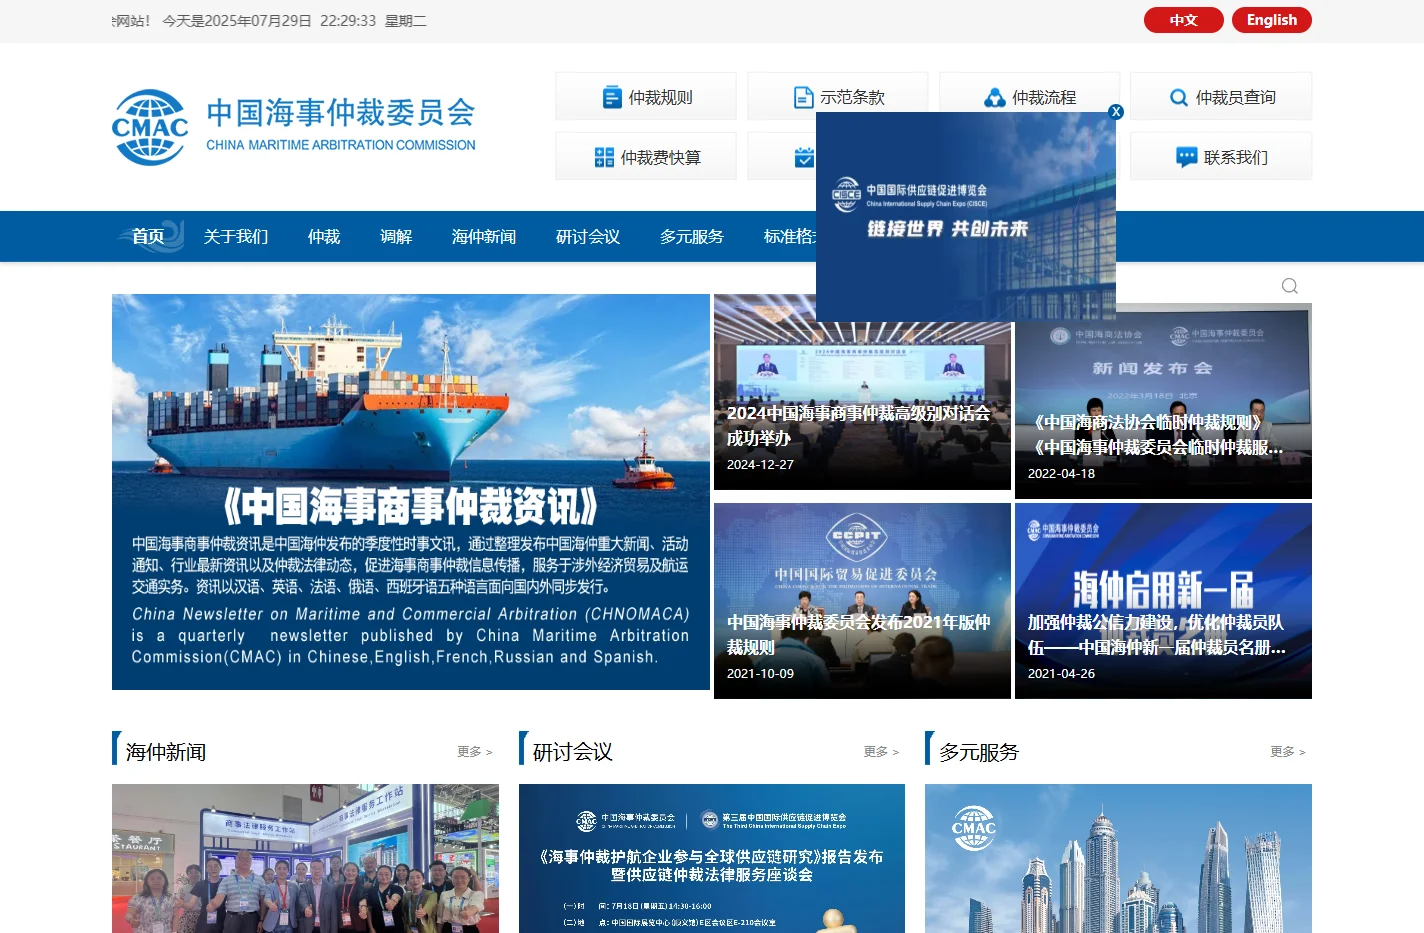Click the 仲裁费快算 calculator icon
The height and width of the screenshot is (933, 1424).
(604, 157)
